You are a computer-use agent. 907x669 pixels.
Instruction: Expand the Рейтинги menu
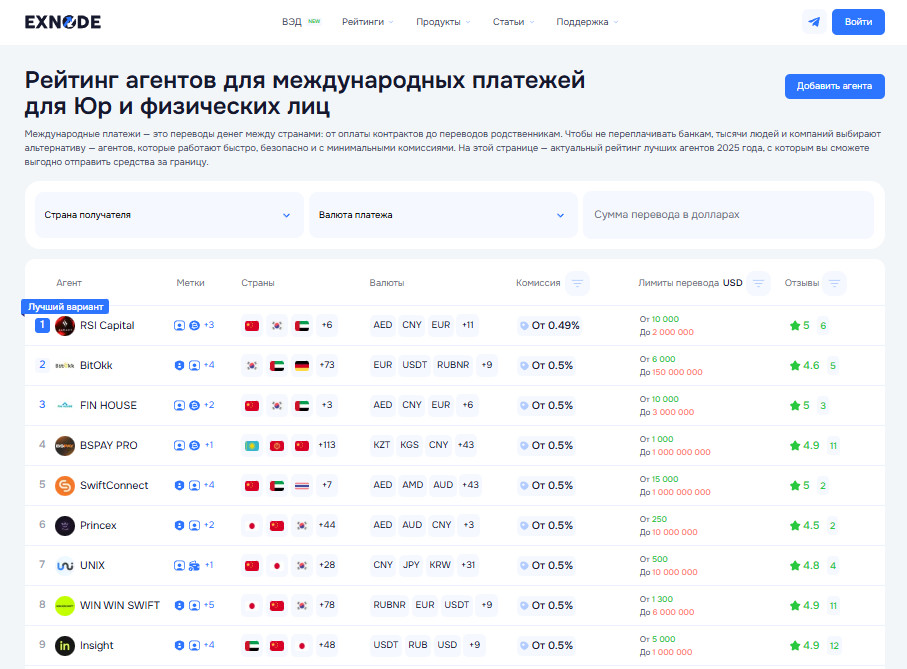point(367,22)
